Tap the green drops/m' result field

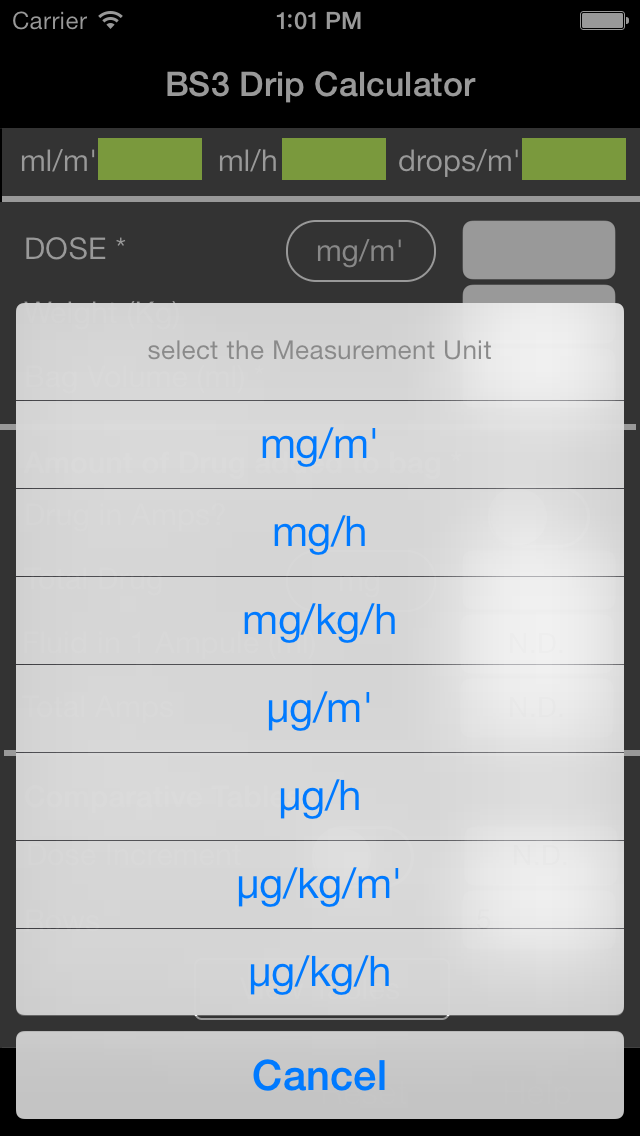click(x=574, y=160)
